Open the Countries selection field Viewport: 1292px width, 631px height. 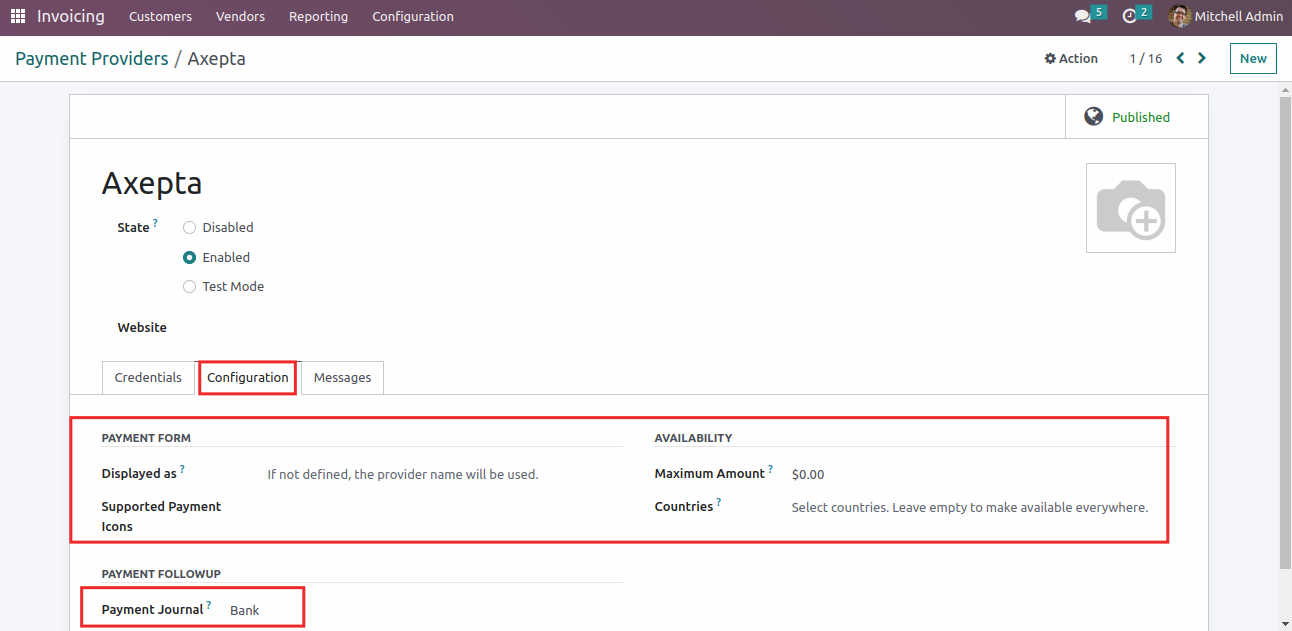point(968,507)
